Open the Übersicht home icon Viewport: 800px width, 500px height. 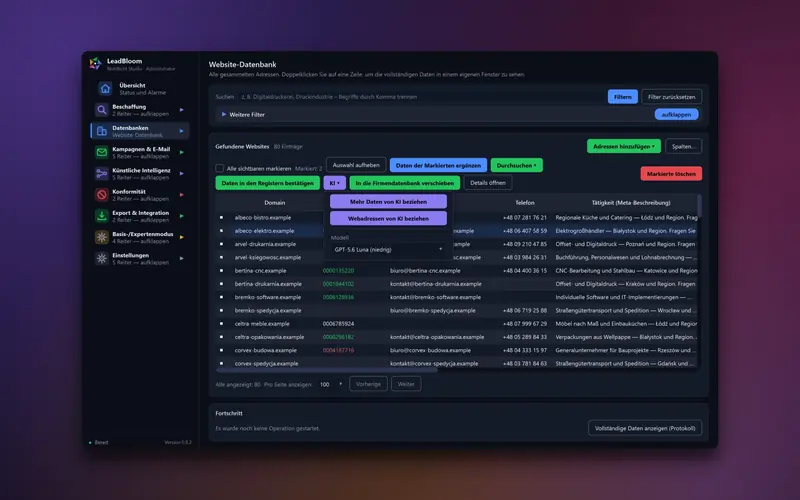(105, 89)
